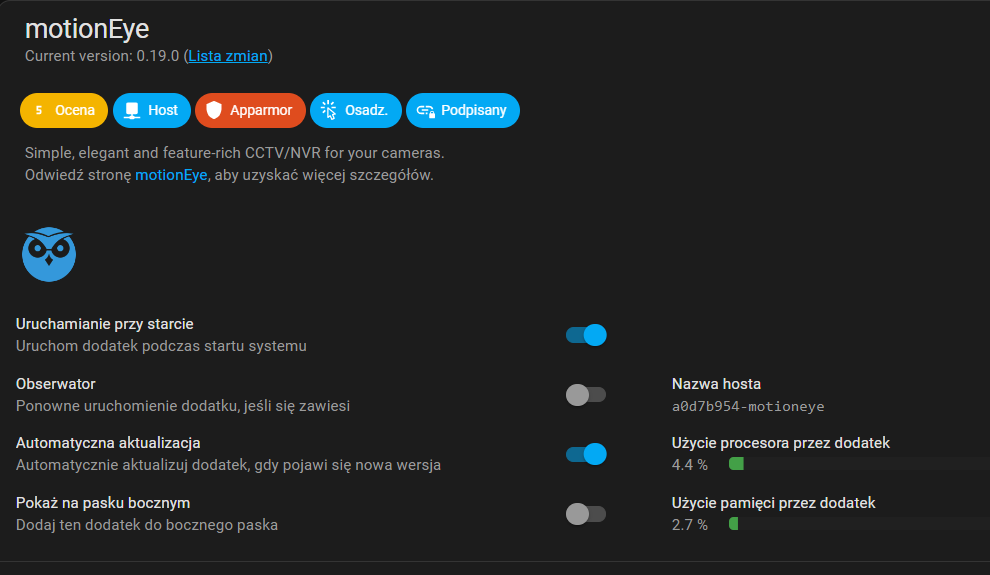Click the Apparmor shield chip
Image resolution: width=990 pixels, height=575 pixels.
(250, 110)
